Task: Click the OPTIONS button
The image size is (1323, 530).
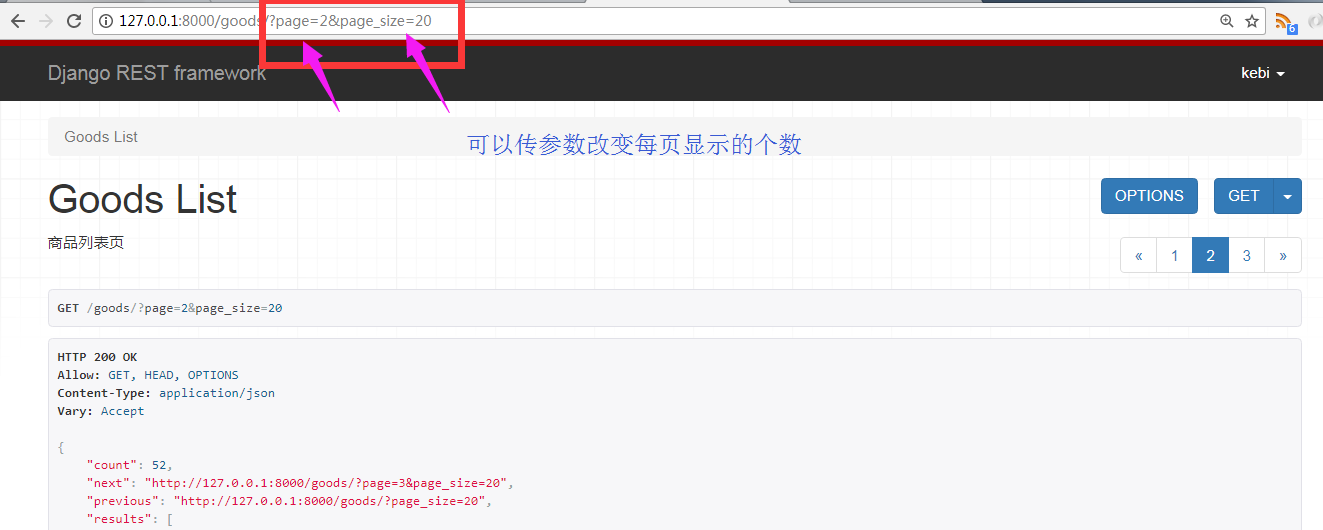Action: [x=1149, y=196]
